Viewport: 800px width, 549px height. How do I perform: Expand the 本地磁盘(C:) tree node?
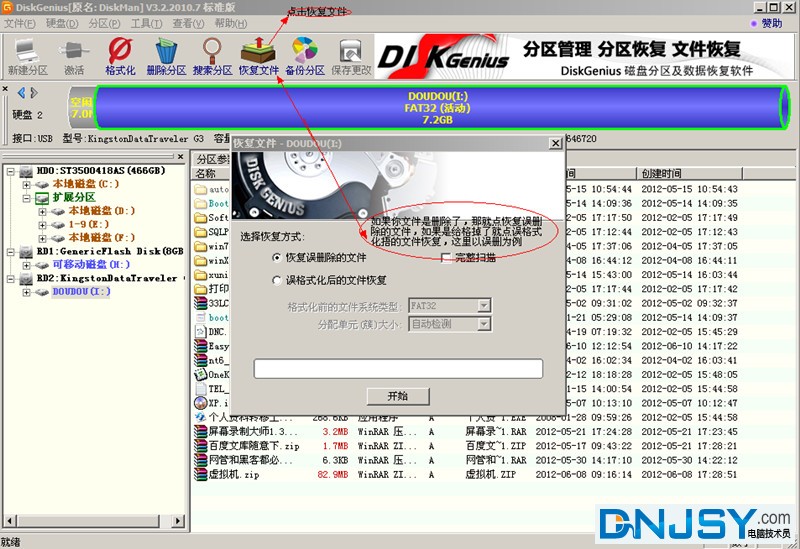click(x=27, y=185)
